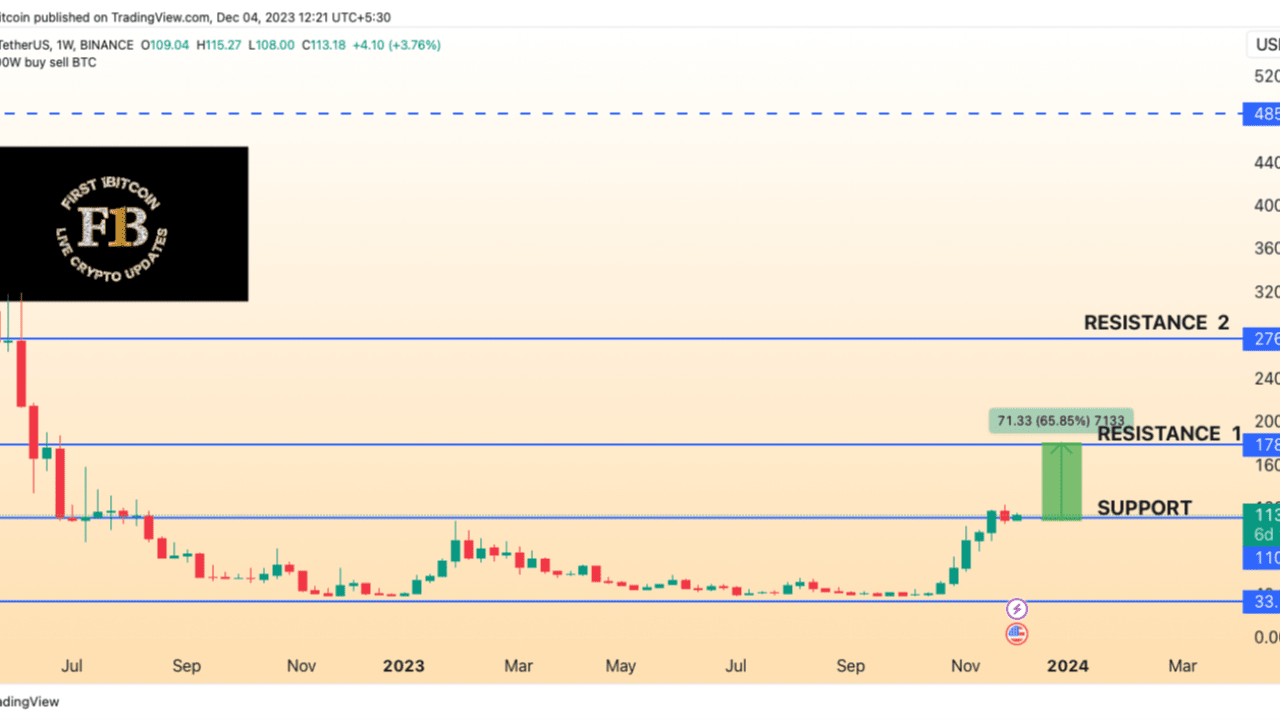Click the lightning bolt event icon on chart

pyautogui.click(x=1016, y=608)
